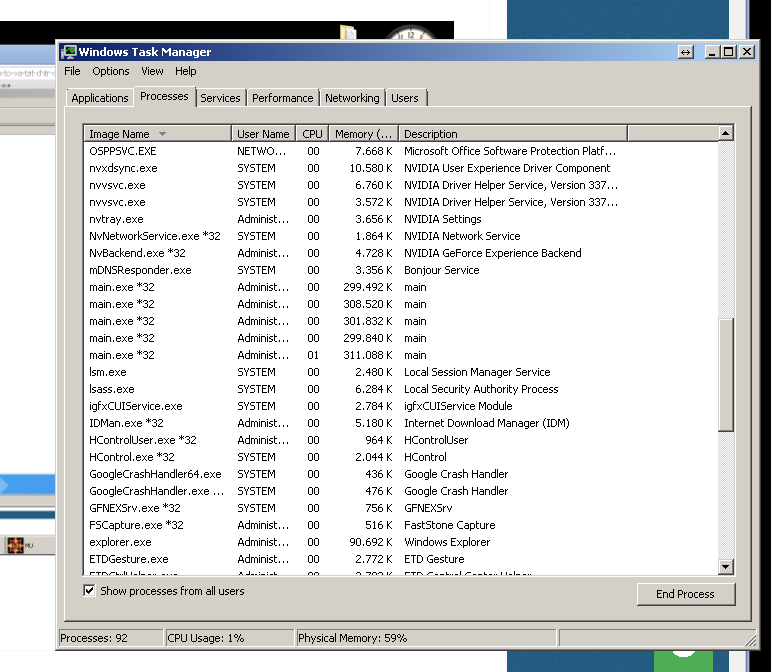This screenshot has width=771, height=672.
Task: Select the nvtray.exe process
Action: (401, 219)
